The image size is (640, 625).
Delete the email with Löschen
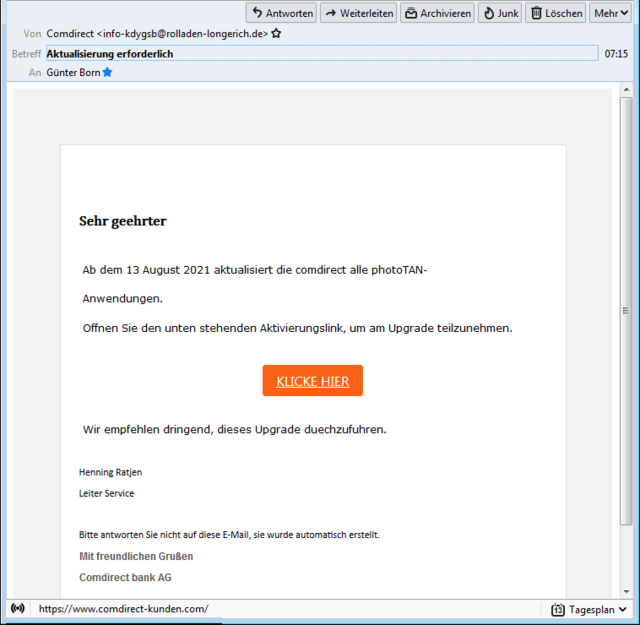(556, 13)
